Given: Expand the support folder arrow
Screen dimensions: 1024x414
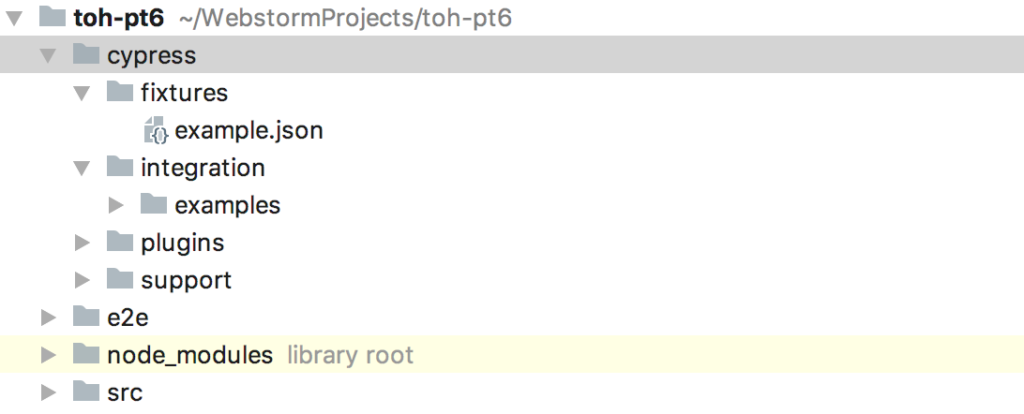Looking at the screenshot, I should [82, 279].
